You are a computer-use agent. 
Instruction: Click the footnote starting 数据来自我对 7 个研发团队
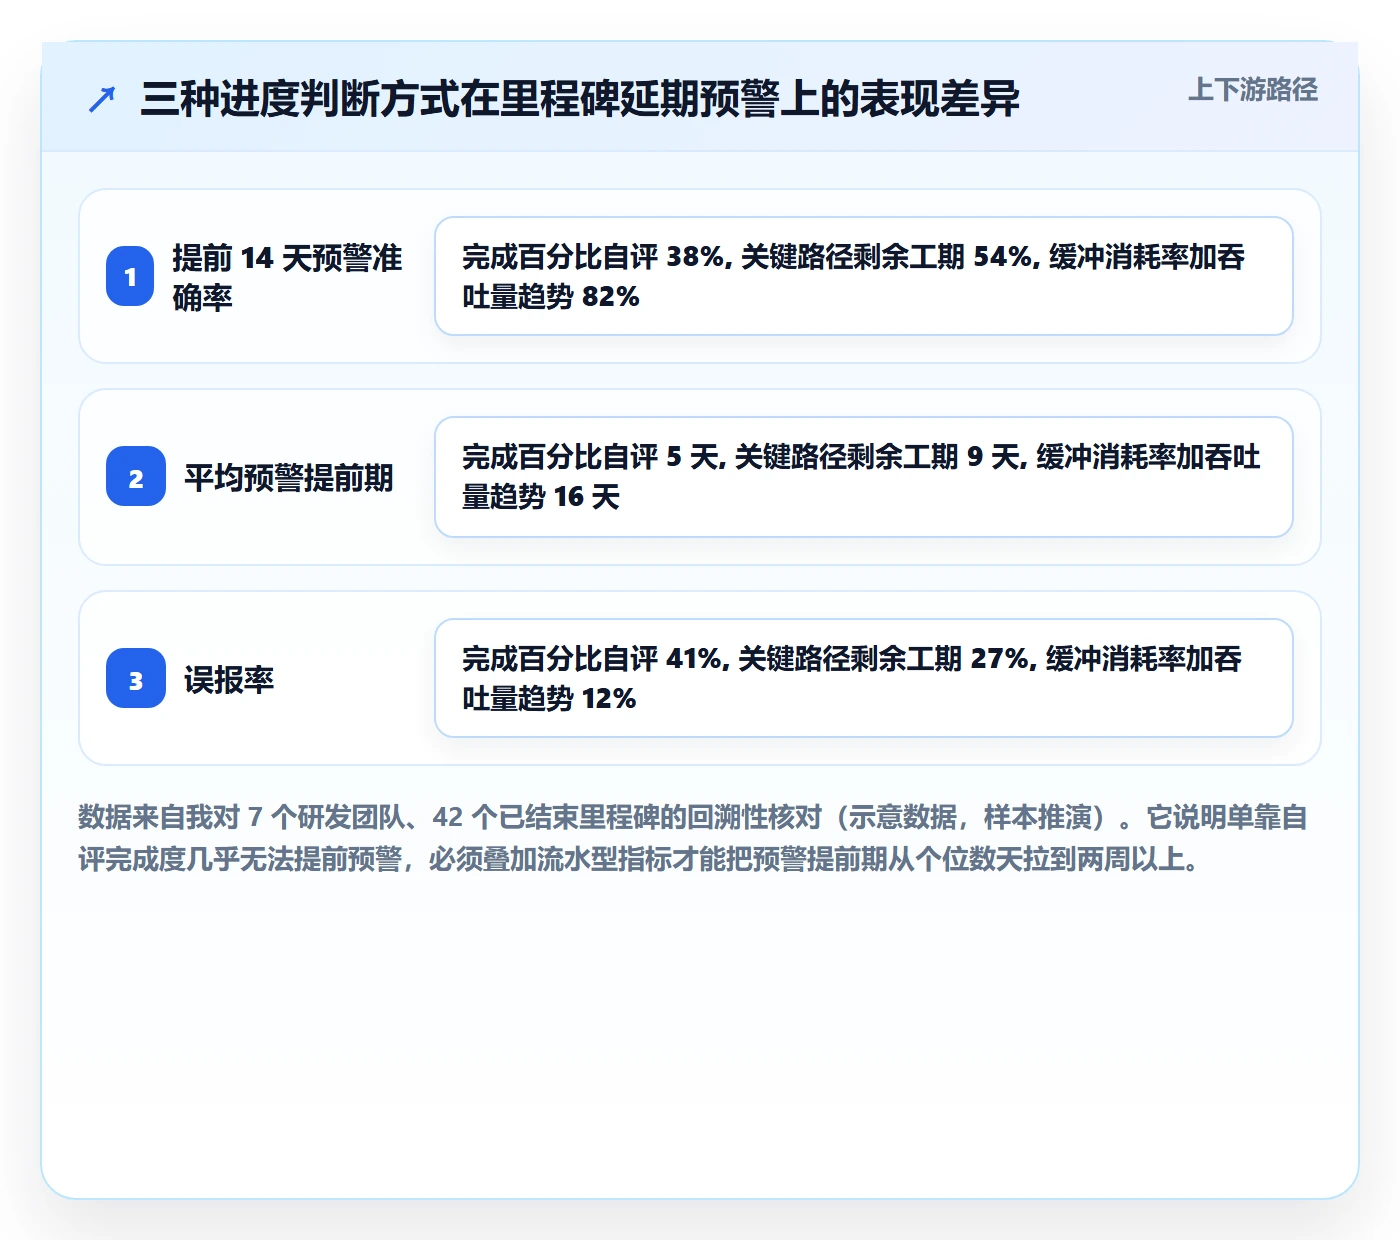(693, 838)
